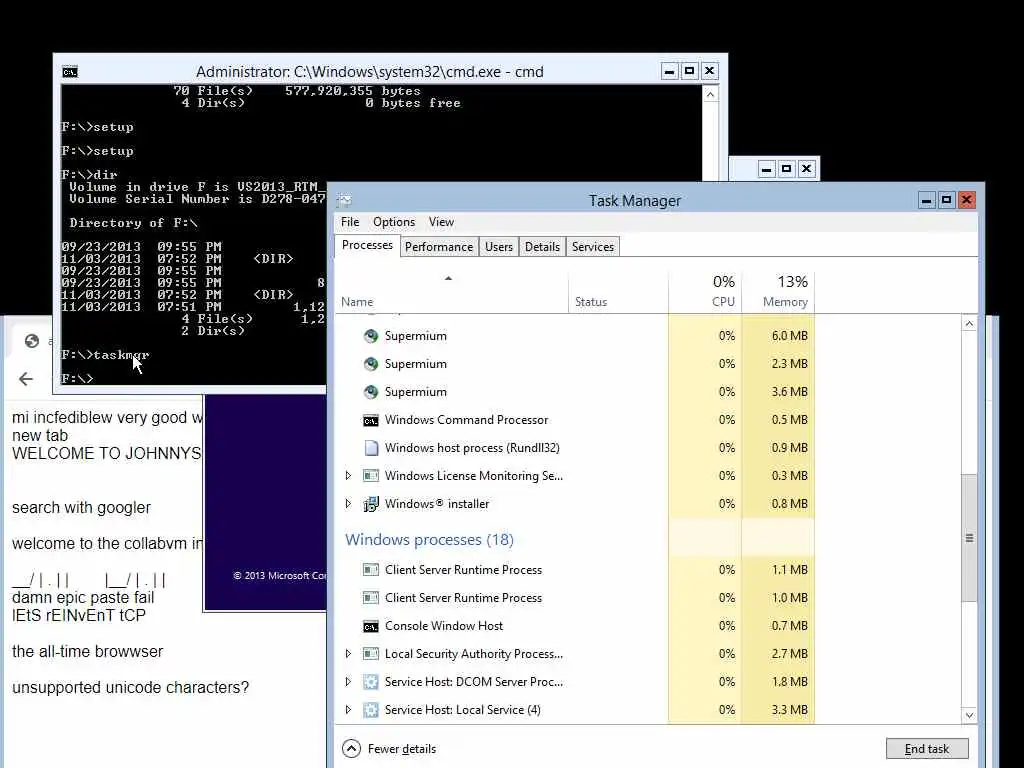Open the File menu in Task Manager

click(x=350, y=222)
